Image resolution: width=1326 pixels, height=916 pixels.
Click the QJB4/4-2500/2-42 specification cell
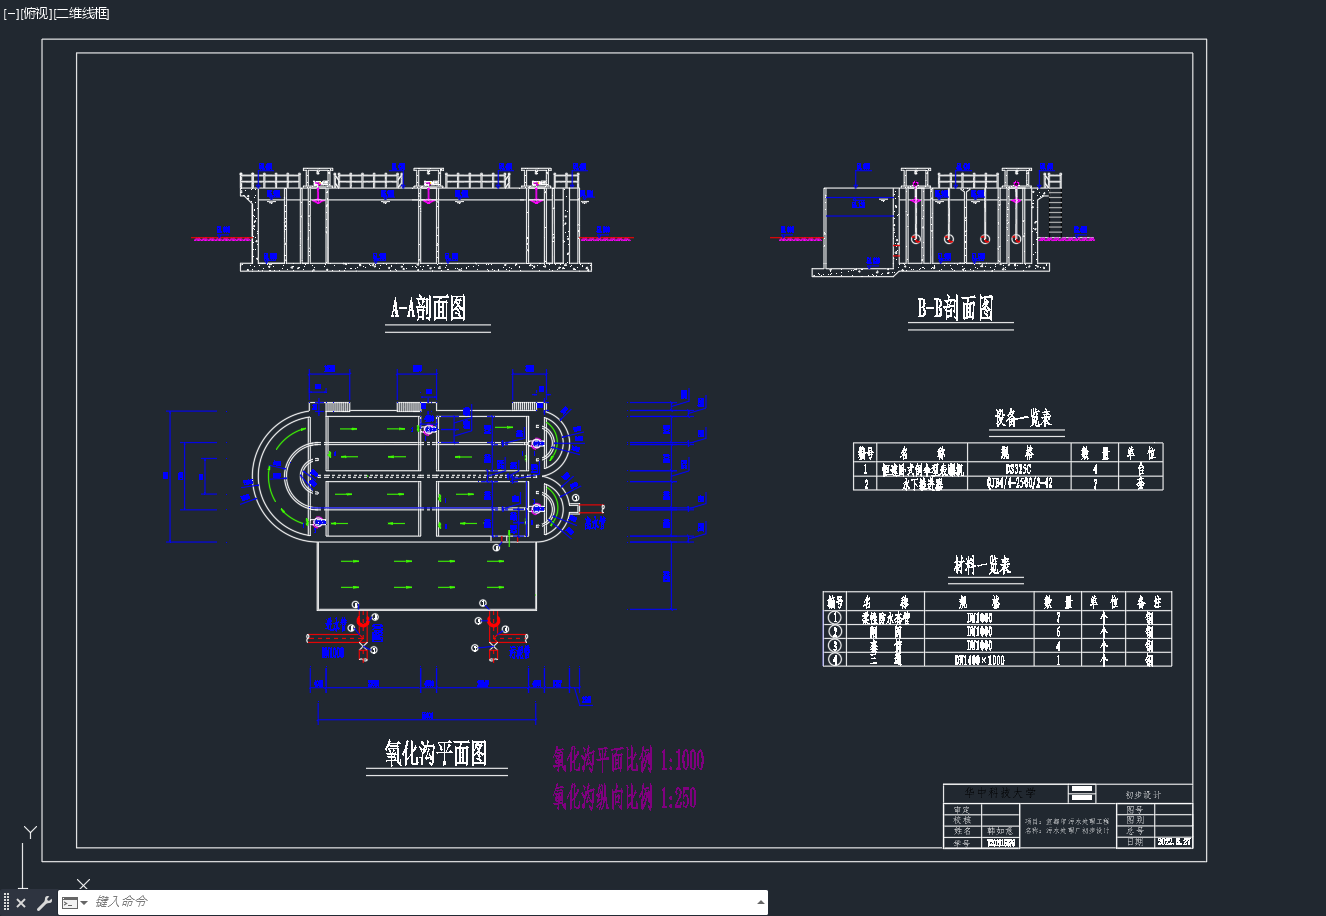pyautogui.click(x=1018, y=483)
